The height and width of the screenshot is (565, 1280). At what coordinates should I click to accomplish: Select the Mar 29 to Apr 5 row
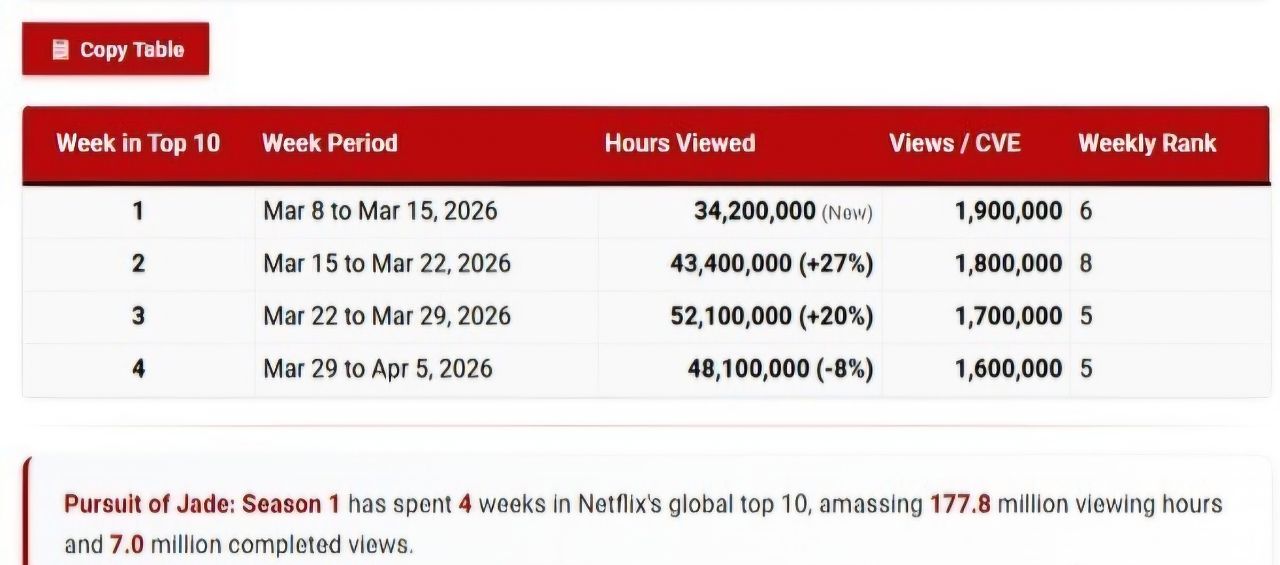coord(378,369)
